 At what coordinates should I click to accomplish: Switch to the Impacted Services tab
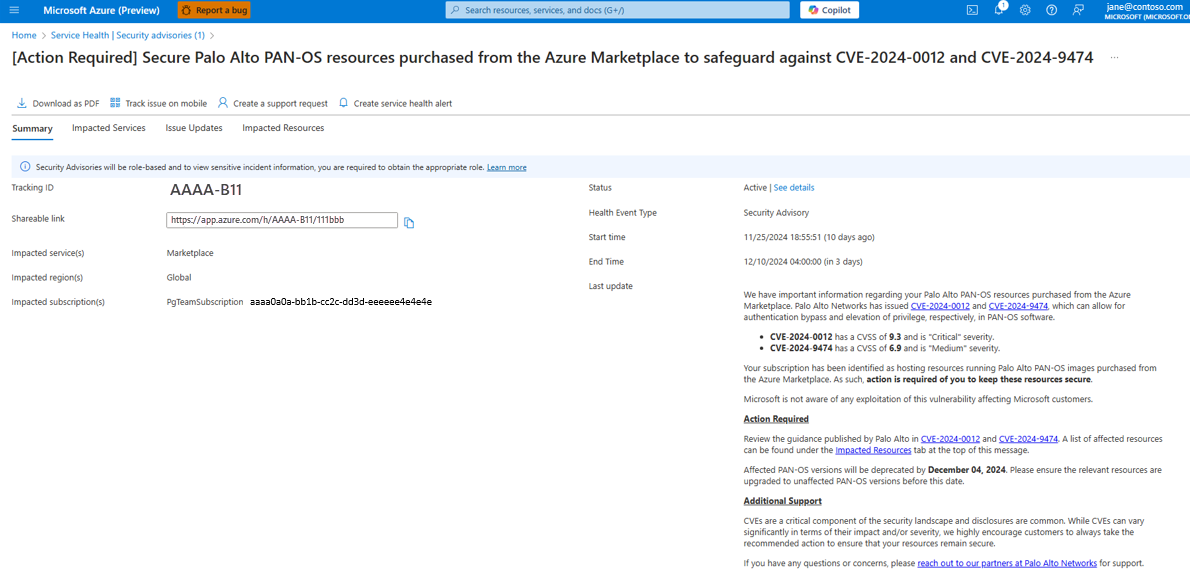click(109, 128)
